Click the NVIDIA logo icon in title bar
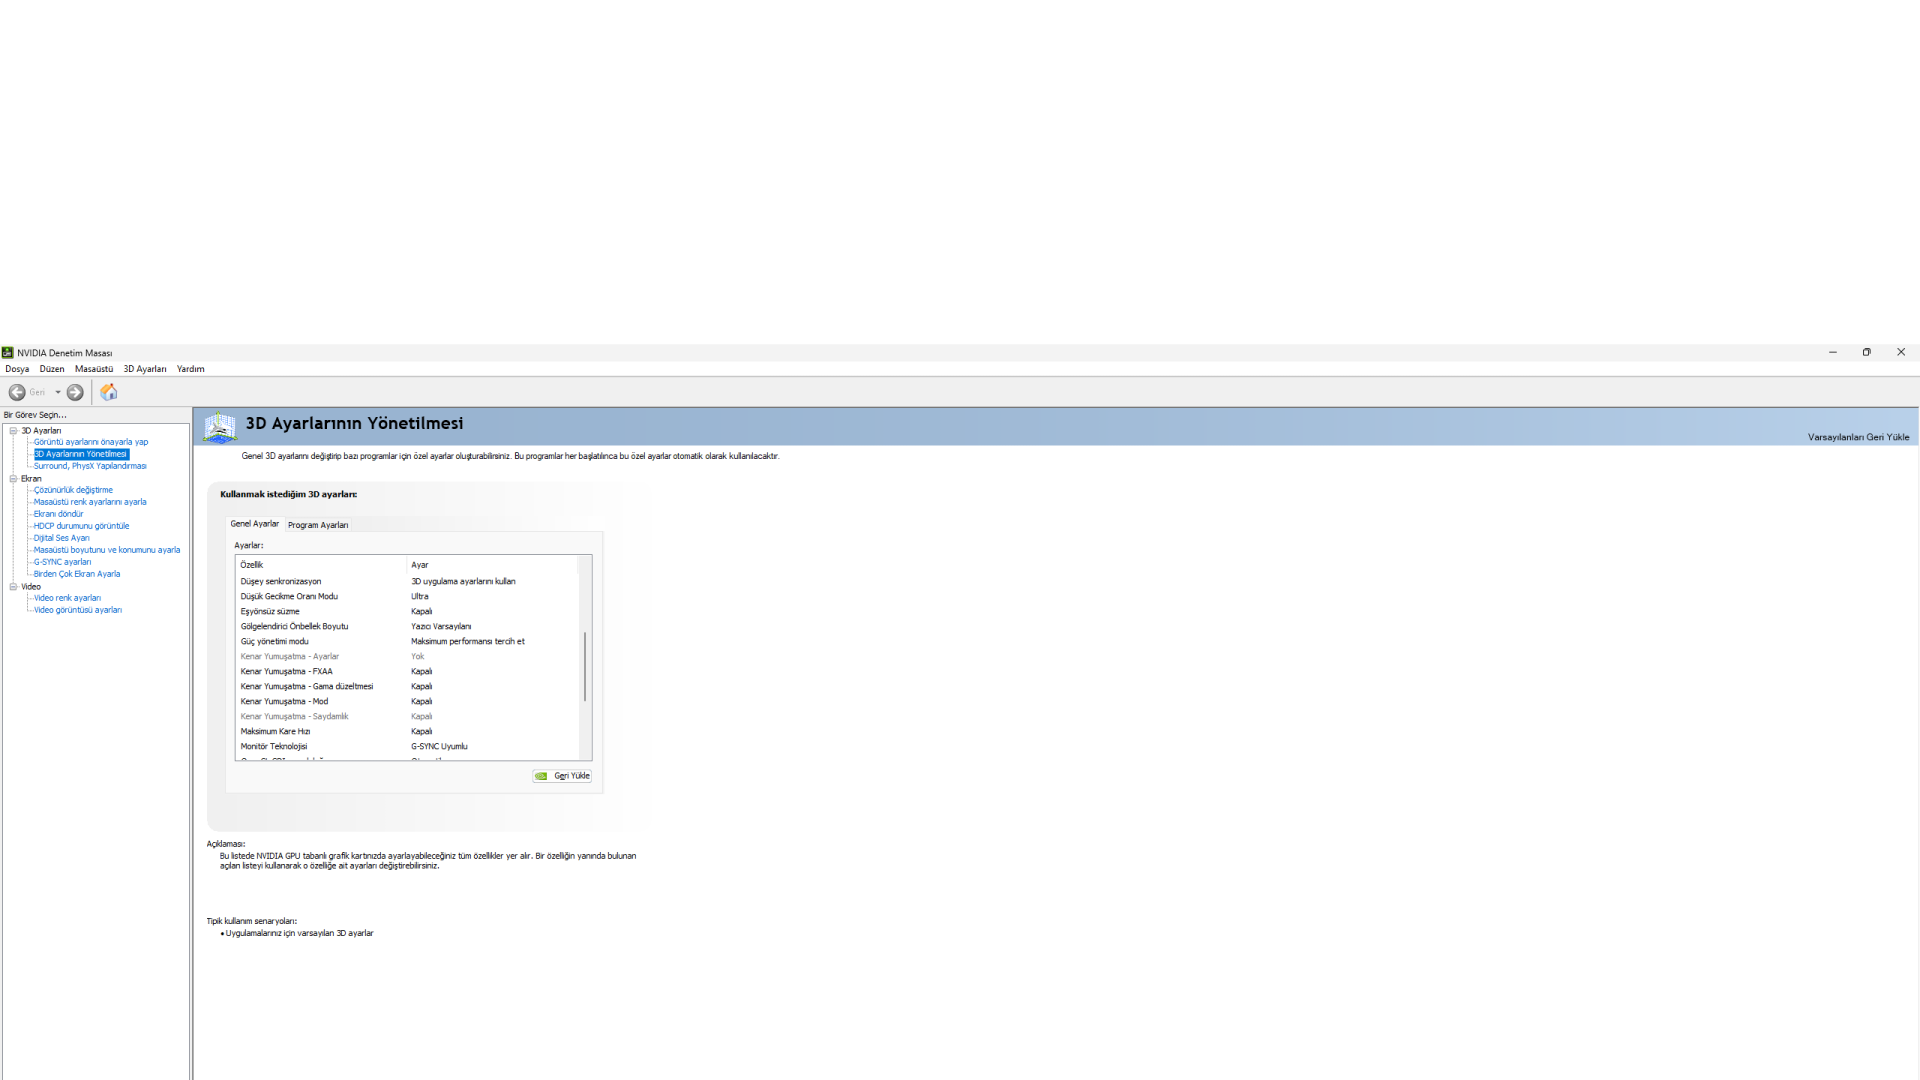Screen dimensions: 1920x1080 click(x=8, y=352)
